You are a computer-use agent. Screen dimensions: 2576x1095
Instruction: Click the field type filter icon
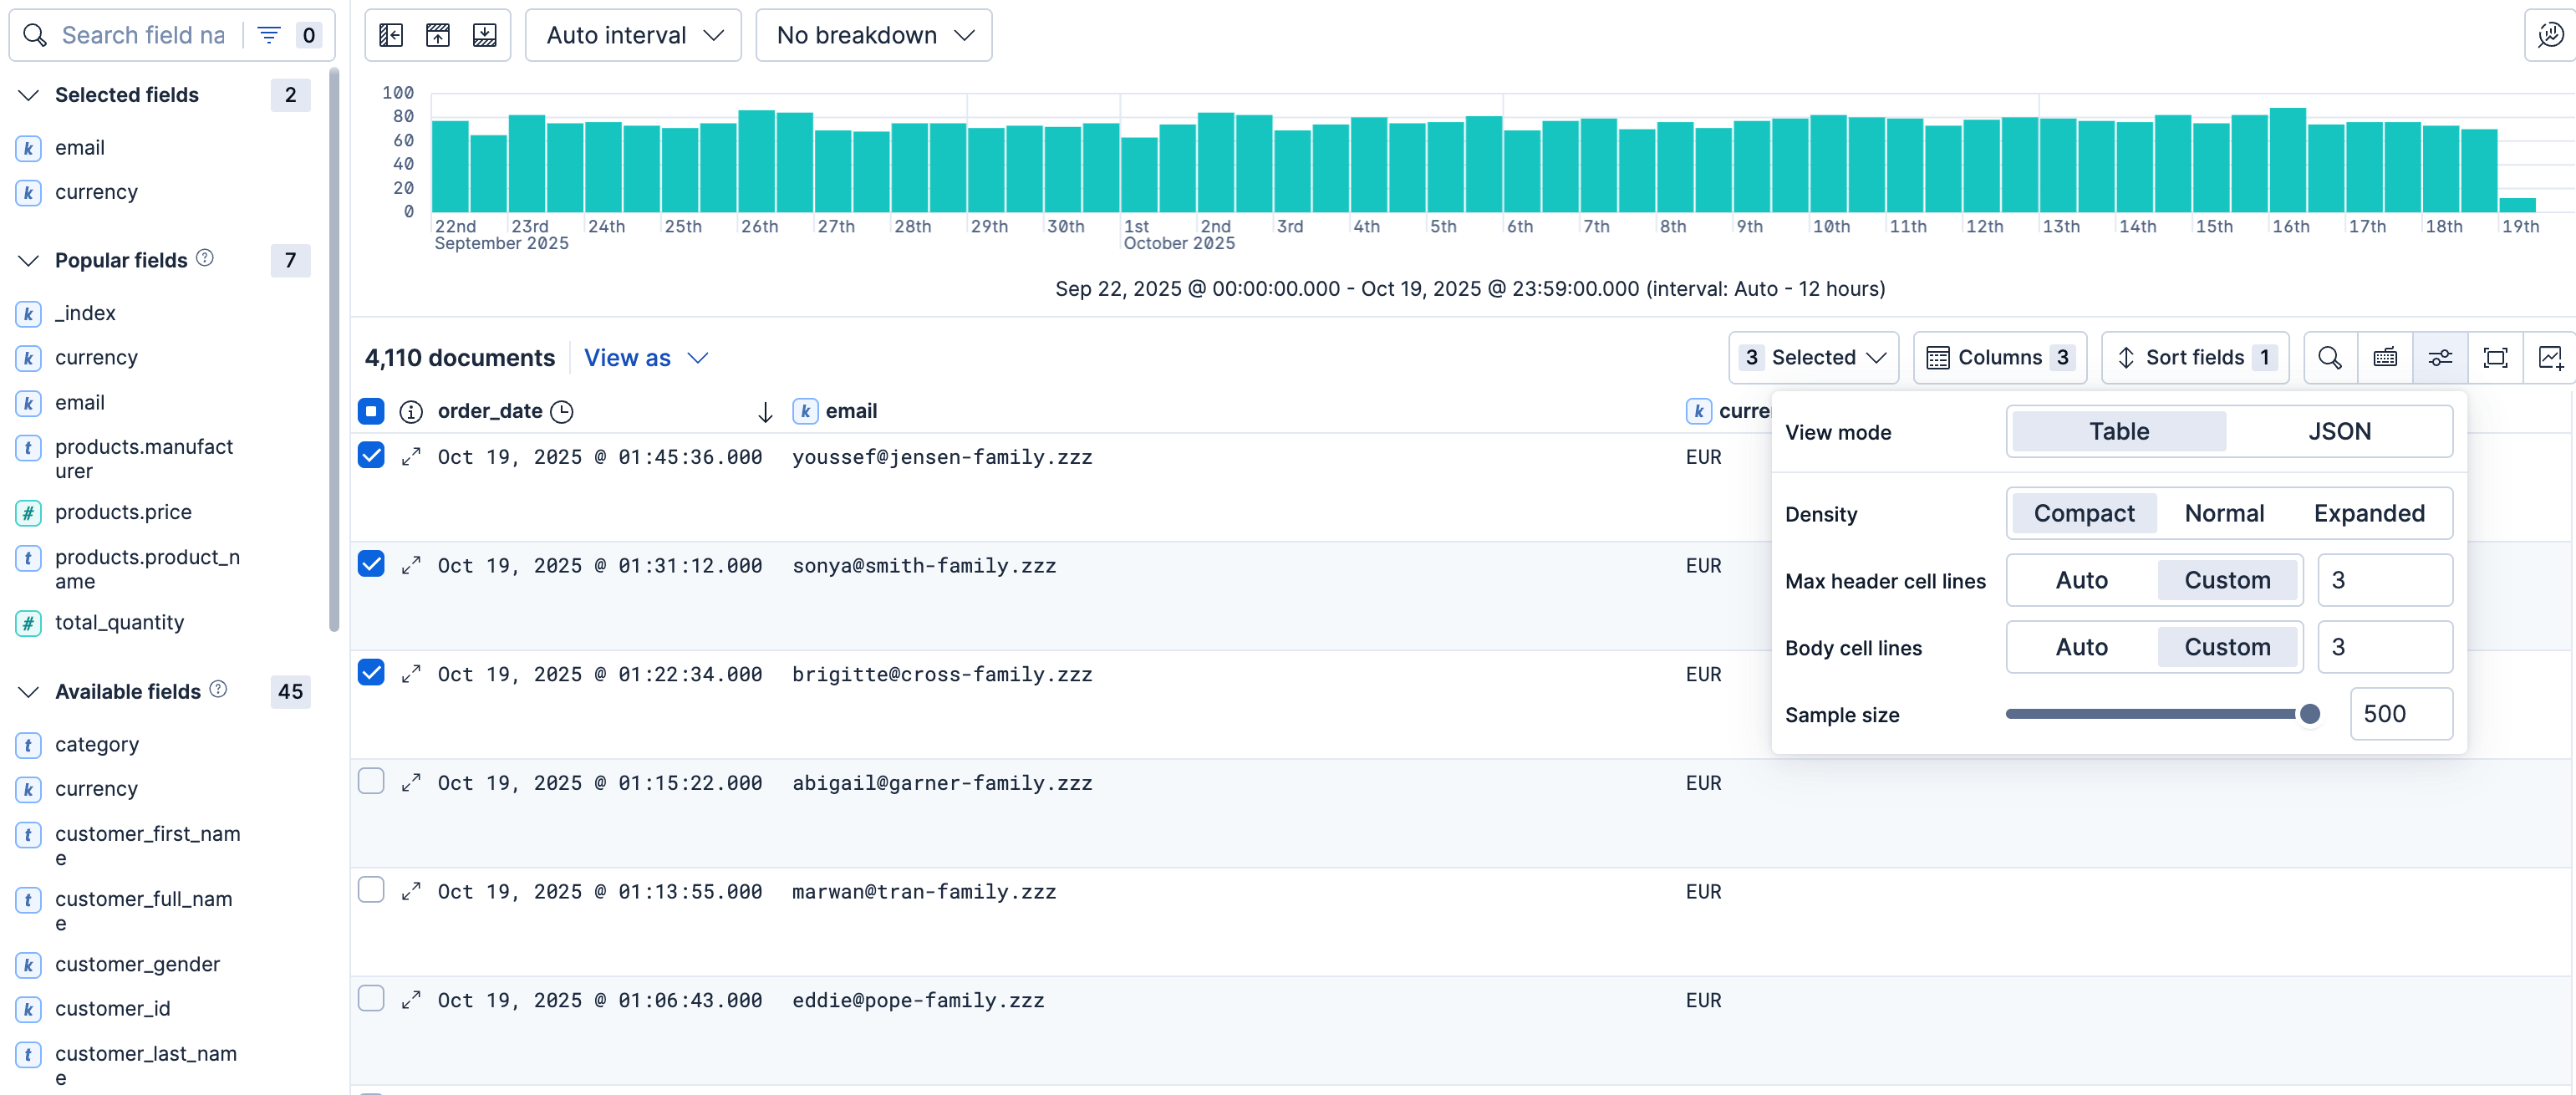coord(268,36)
